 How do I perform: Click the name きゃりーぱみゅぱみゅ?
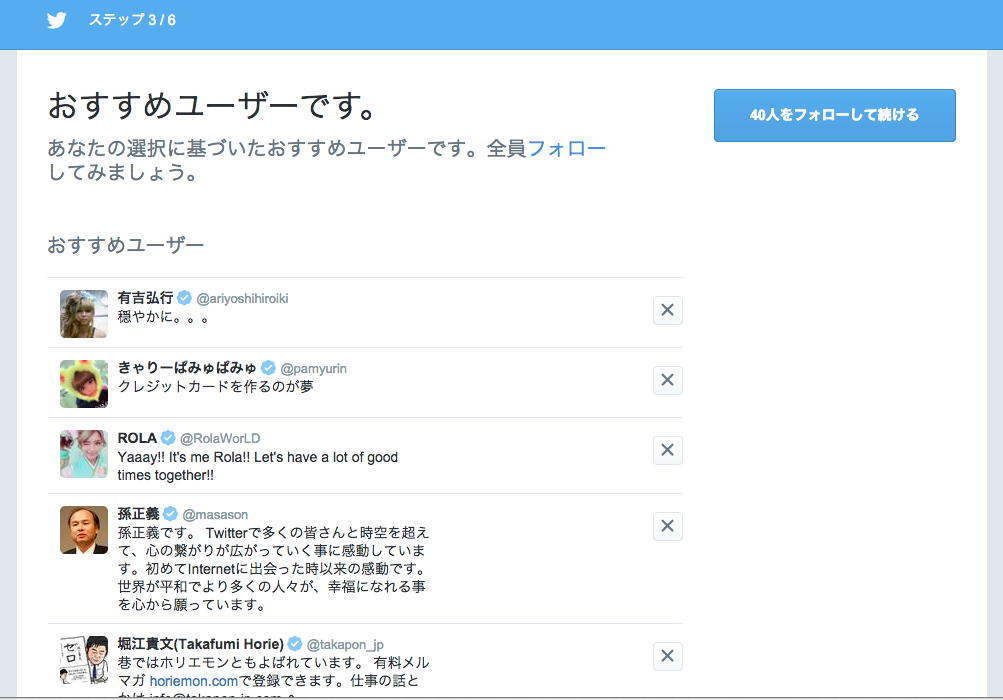tap(187, 367)
